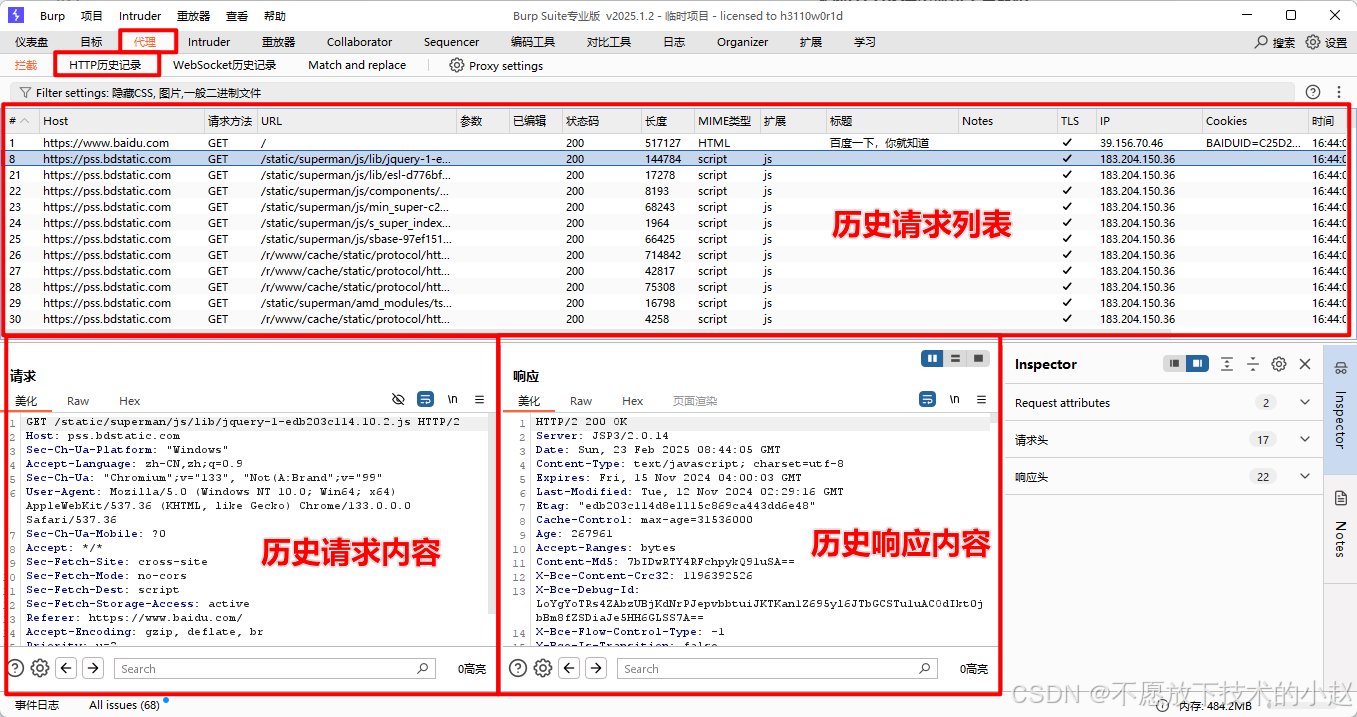Open settings via top-right gear icon

(x=1313, y=42)
